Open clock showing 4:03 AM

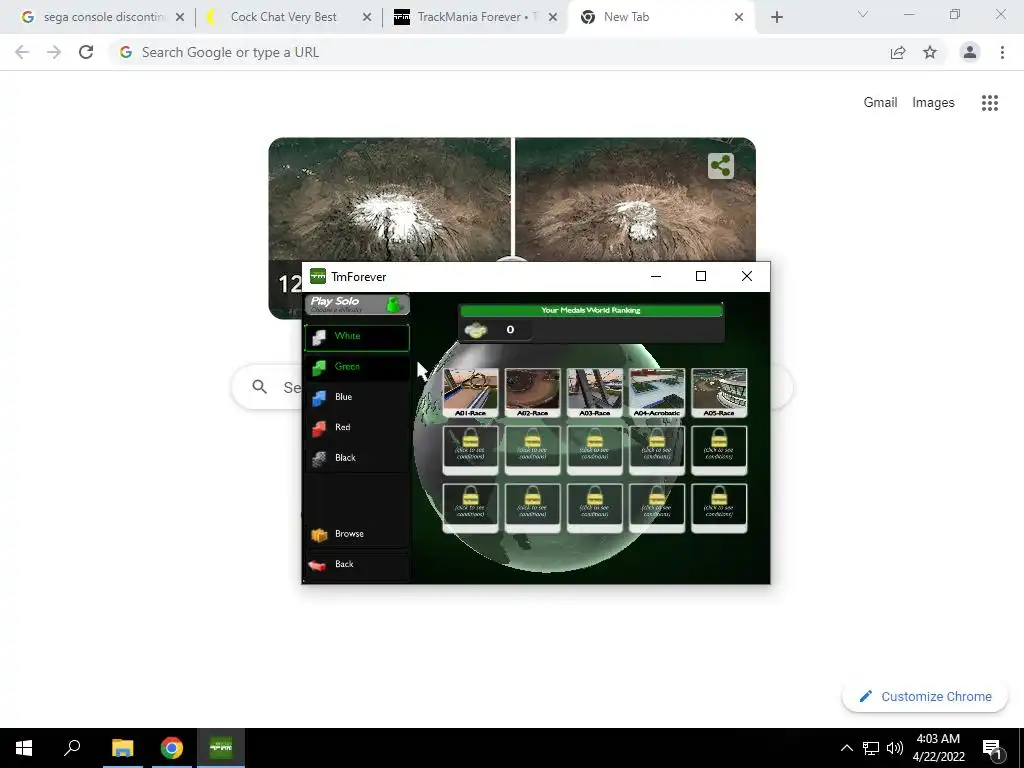pyautogui.click(x=938, y=748)
